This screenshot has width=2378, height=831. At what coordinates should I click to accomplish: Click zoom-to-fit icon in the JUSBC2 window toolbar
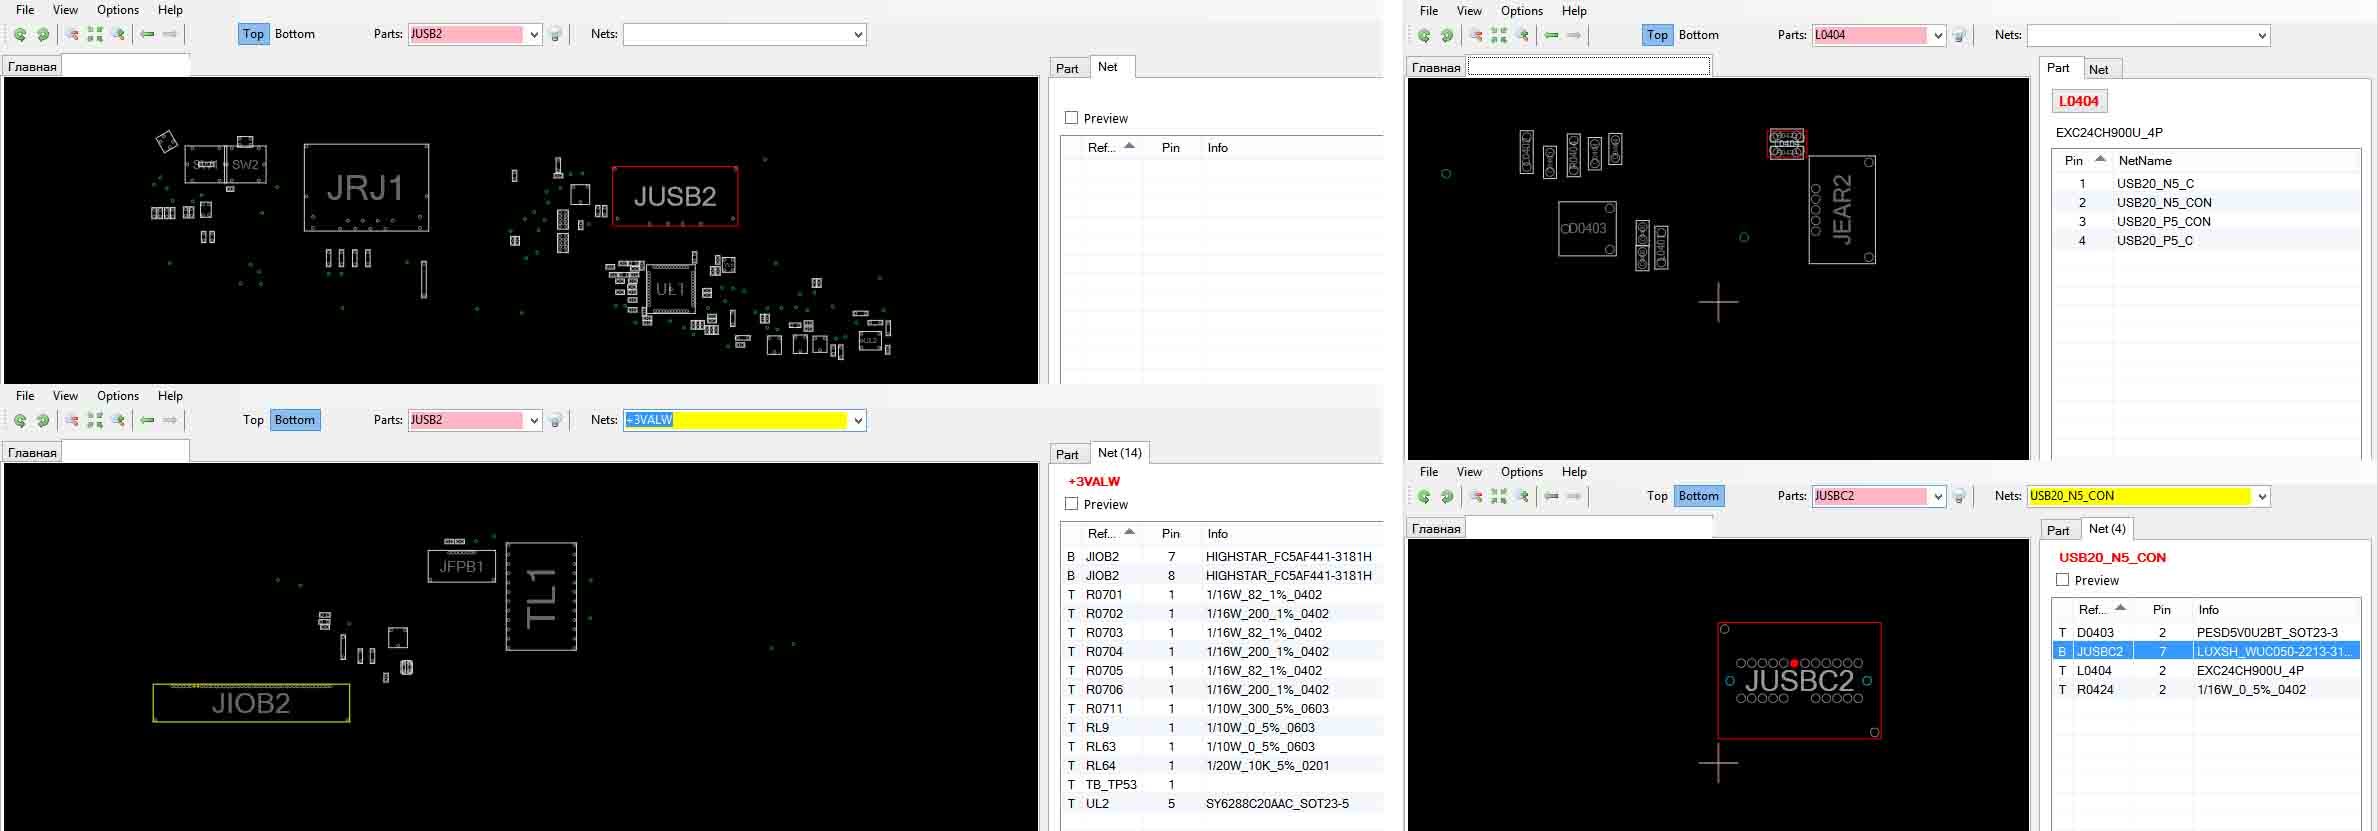click(x=1499, y=496)
